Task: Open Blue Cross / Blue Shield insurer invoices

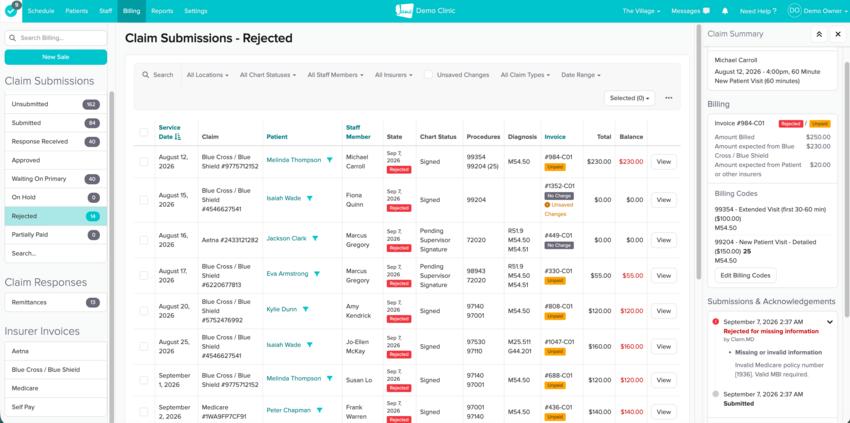Action: pyautogui.click(x=56, y=370)
